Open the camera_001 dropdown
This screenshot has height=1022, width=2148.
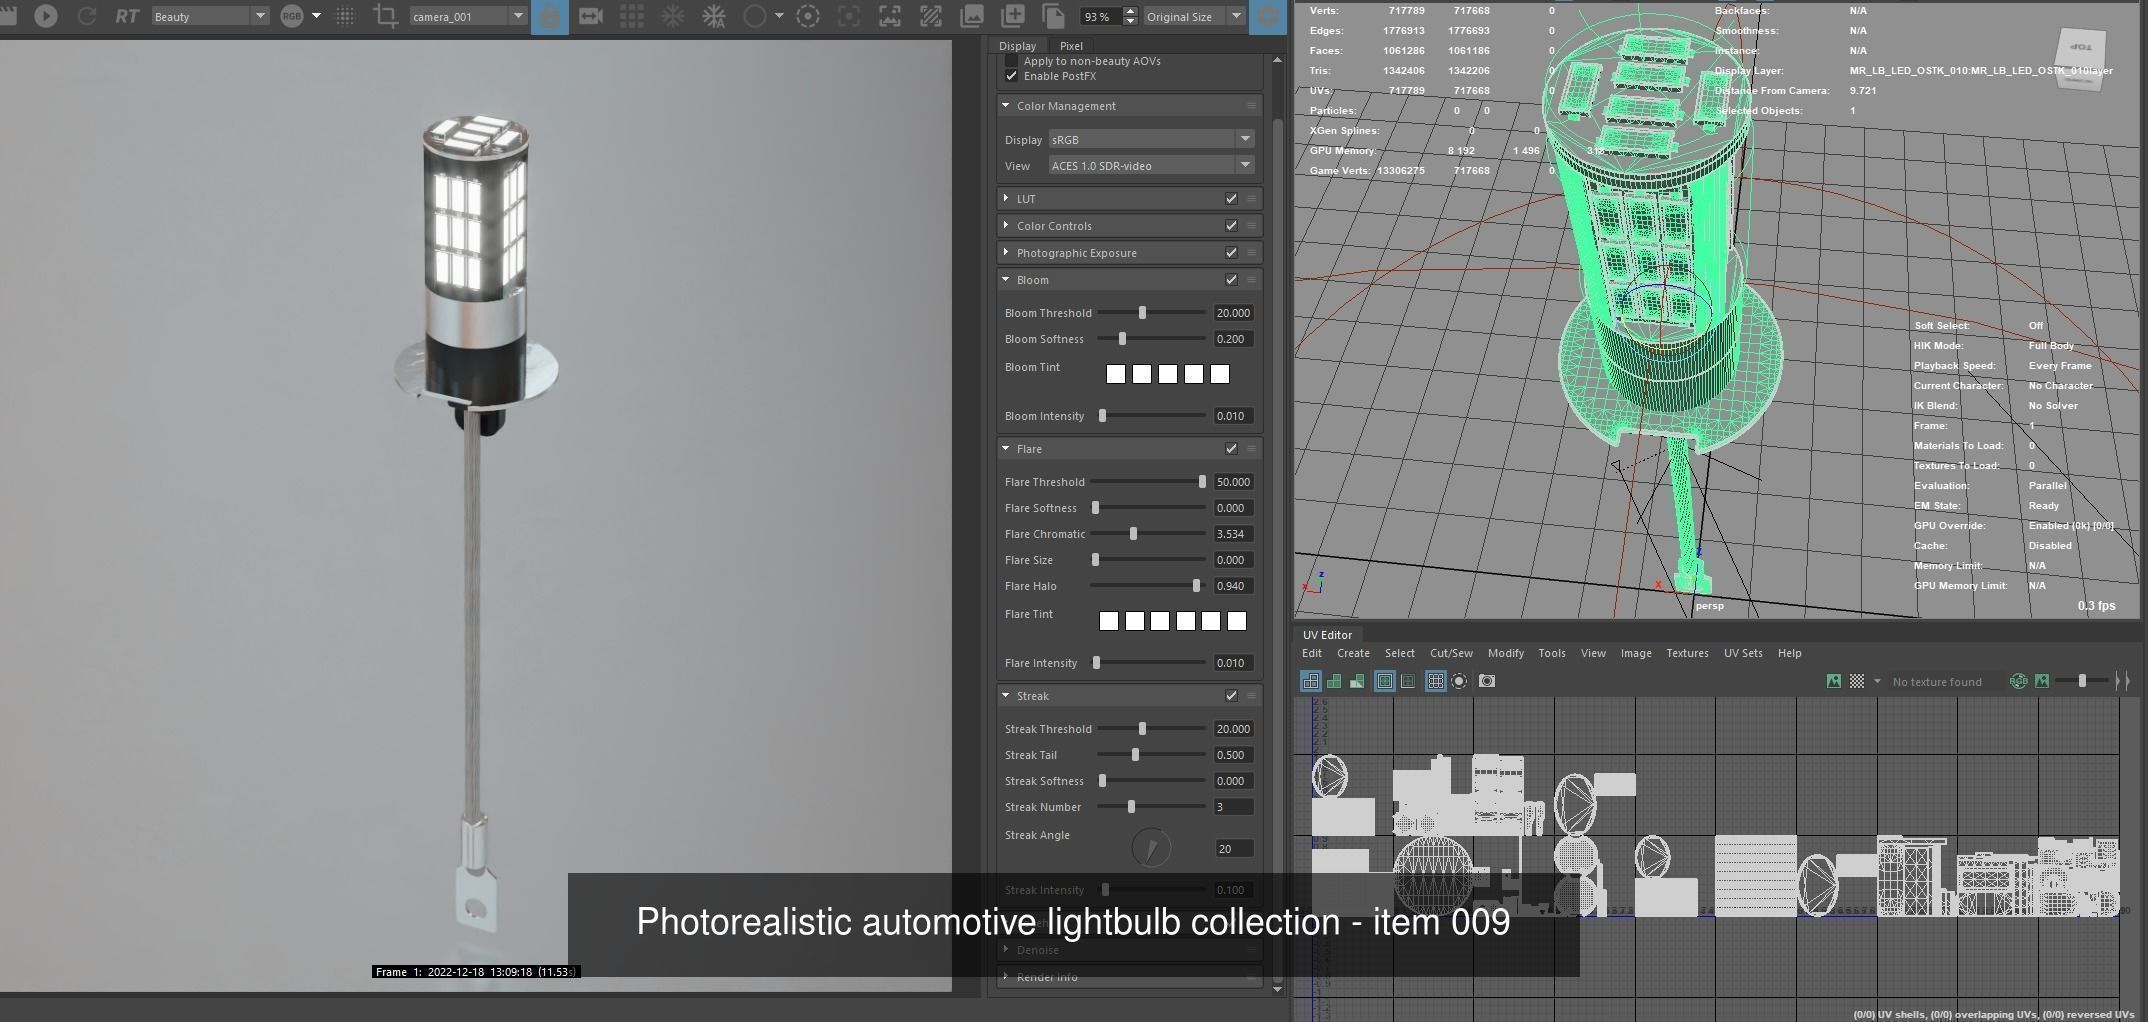[x=468, y=16]
